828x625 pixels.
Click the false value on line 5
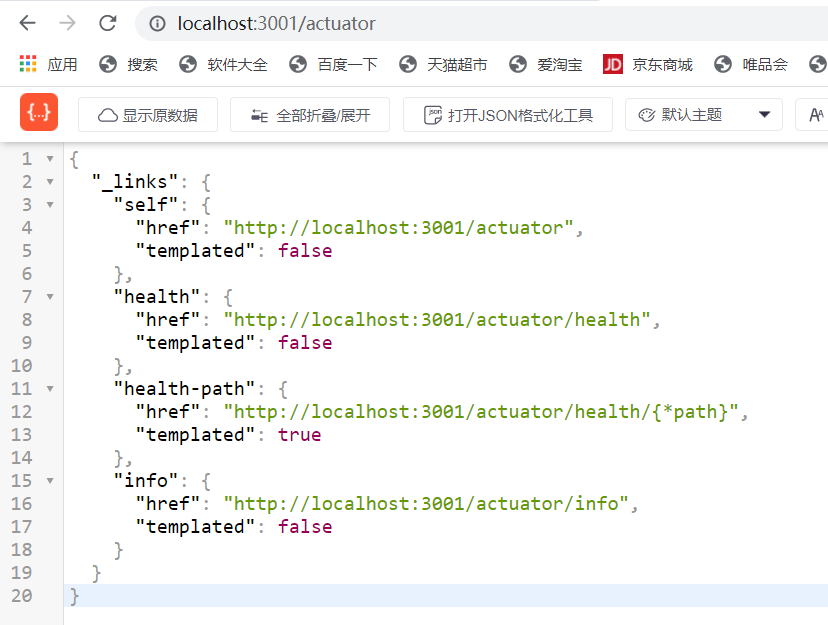[x=305, y=251]
